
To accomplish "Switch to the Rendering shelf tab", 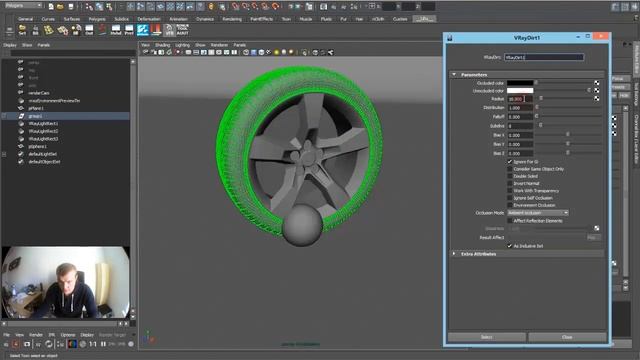I will point(232,19).
